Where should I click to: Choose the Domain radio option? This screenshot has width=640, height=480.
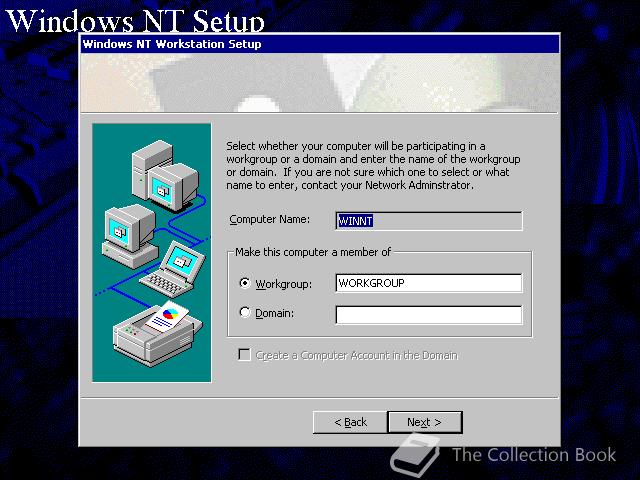click(x=245, y=313)
